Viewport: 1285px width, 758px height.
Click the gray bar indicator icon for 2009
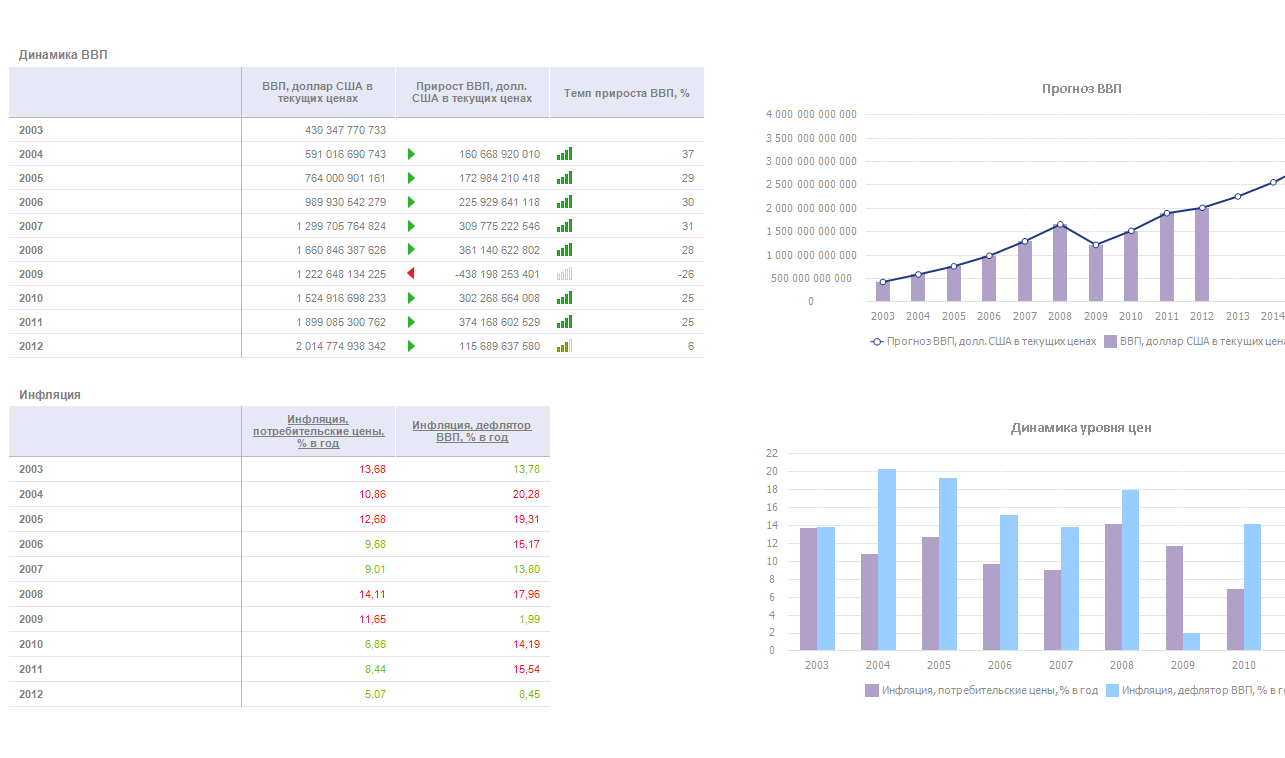pos(565,274)
